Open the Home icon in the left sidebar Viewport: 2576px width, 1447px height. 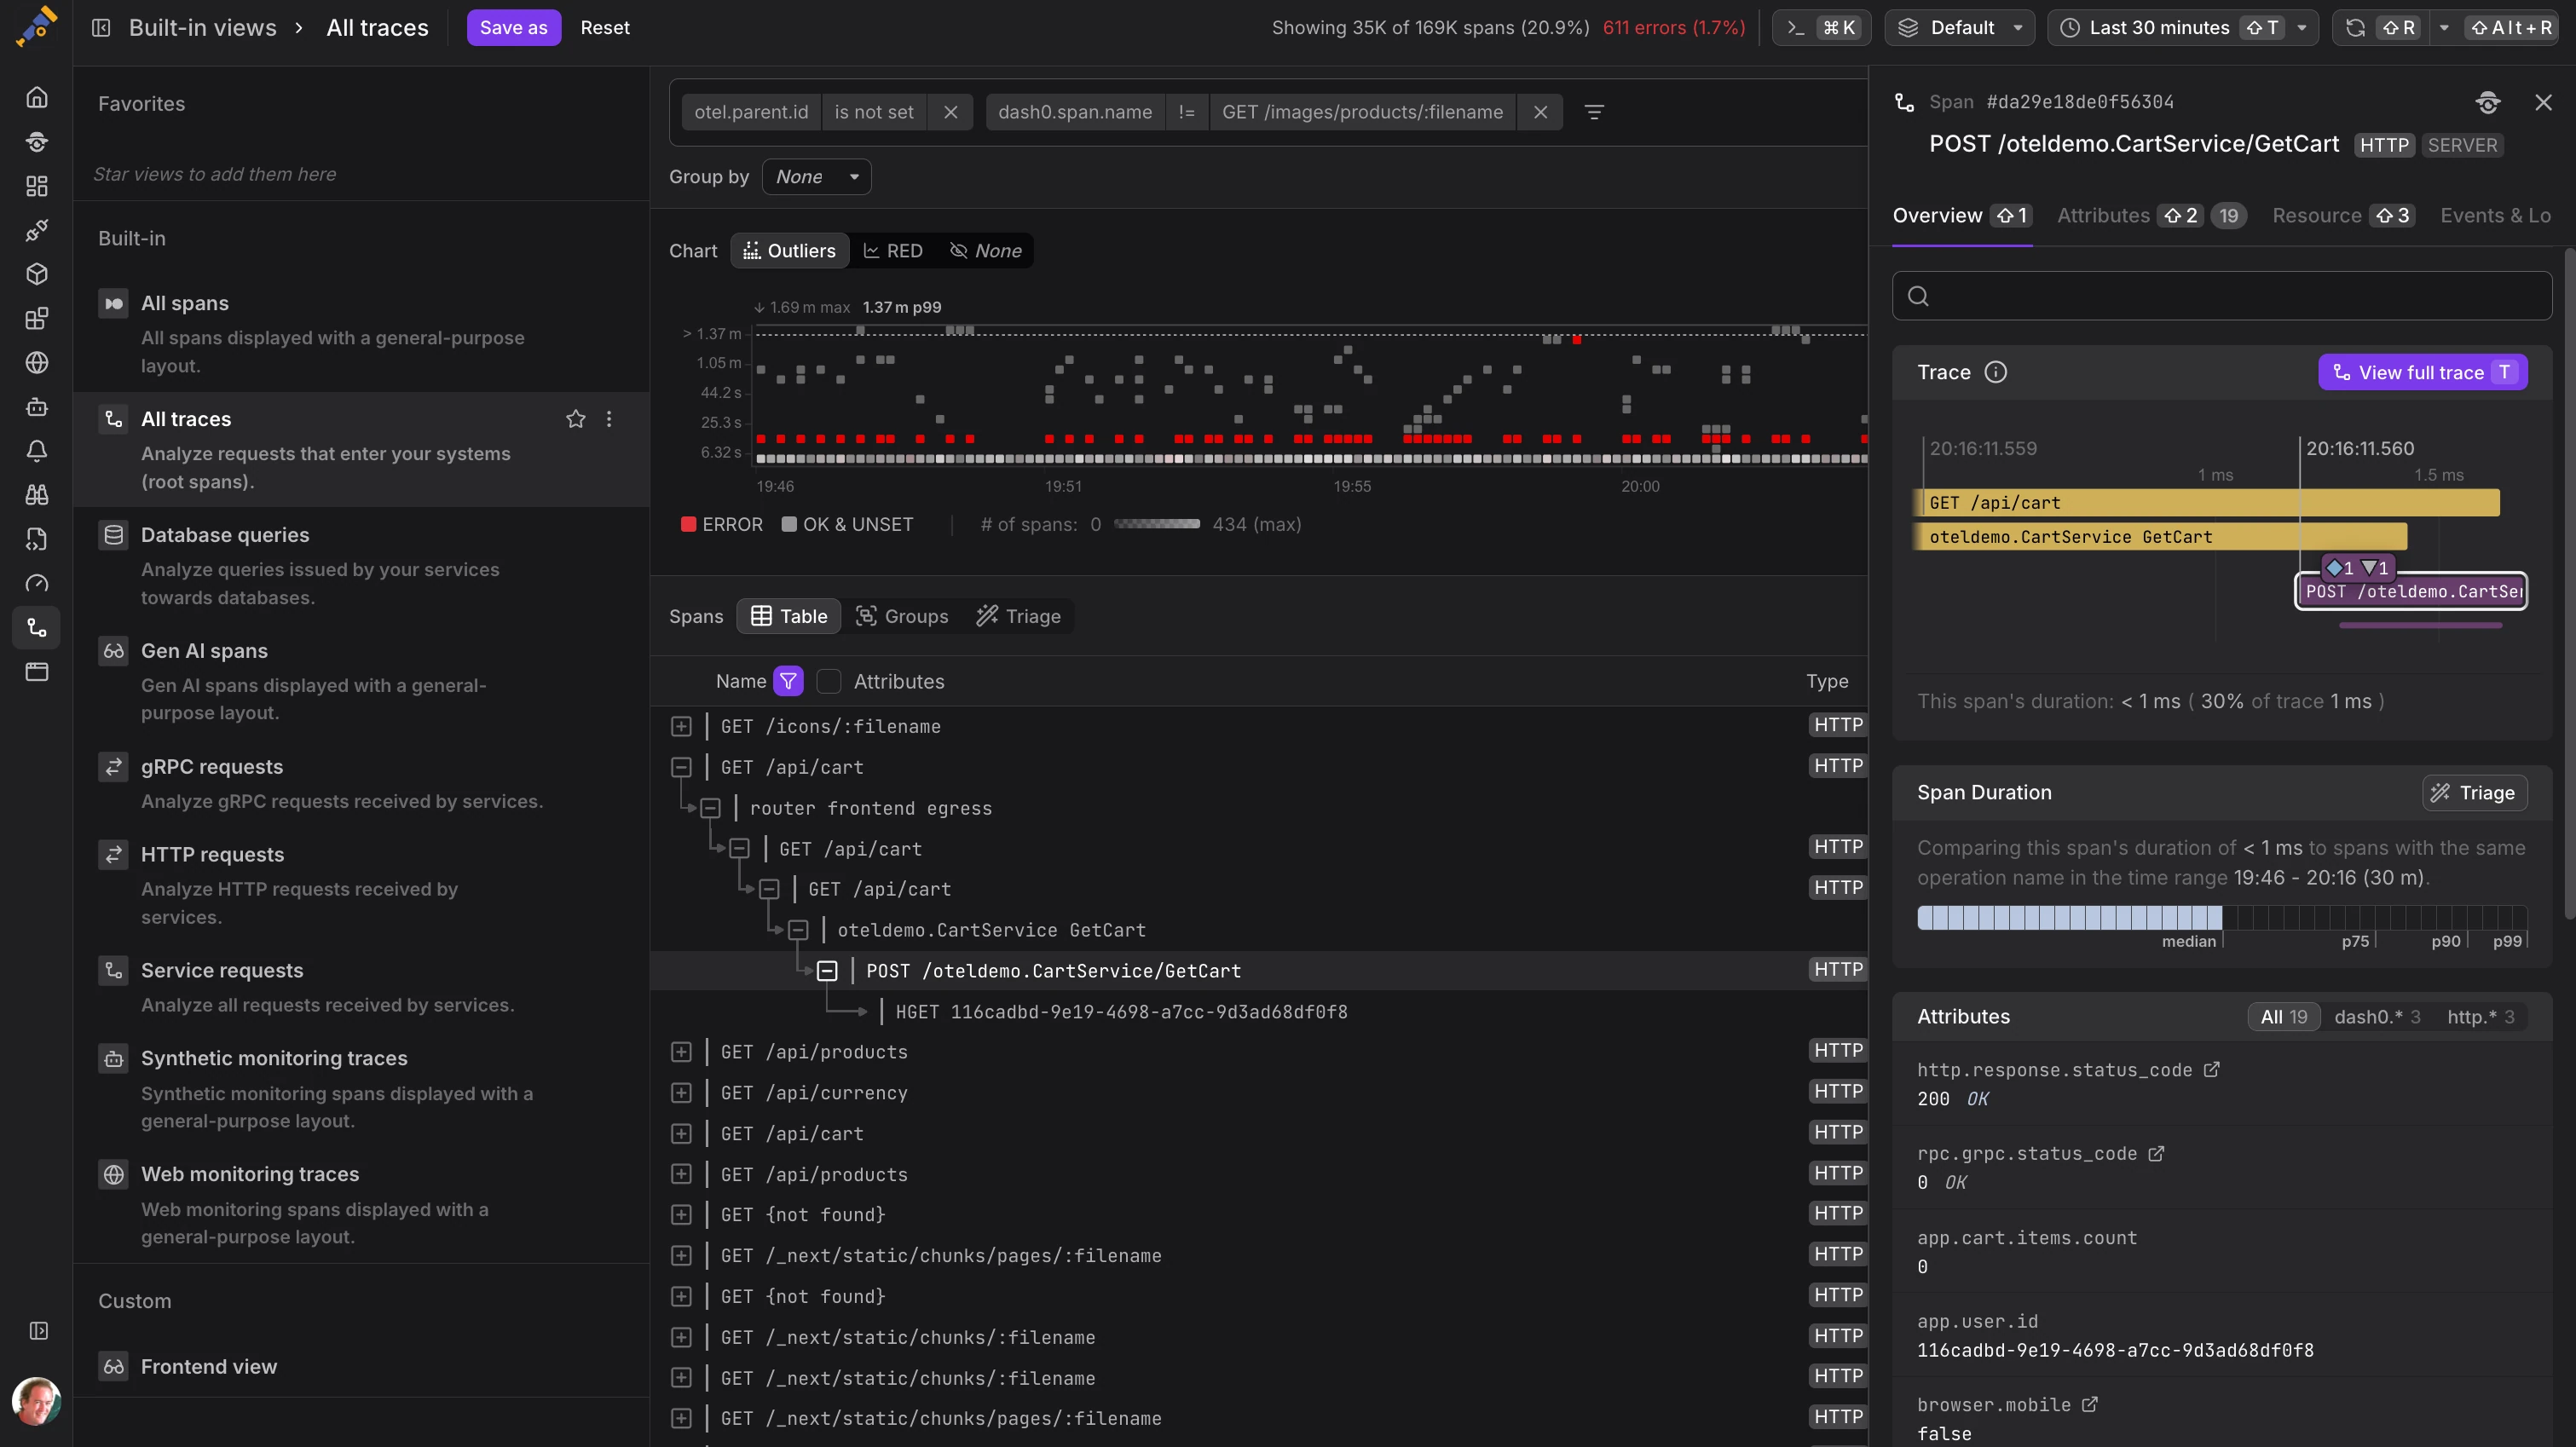coord(37,98)
